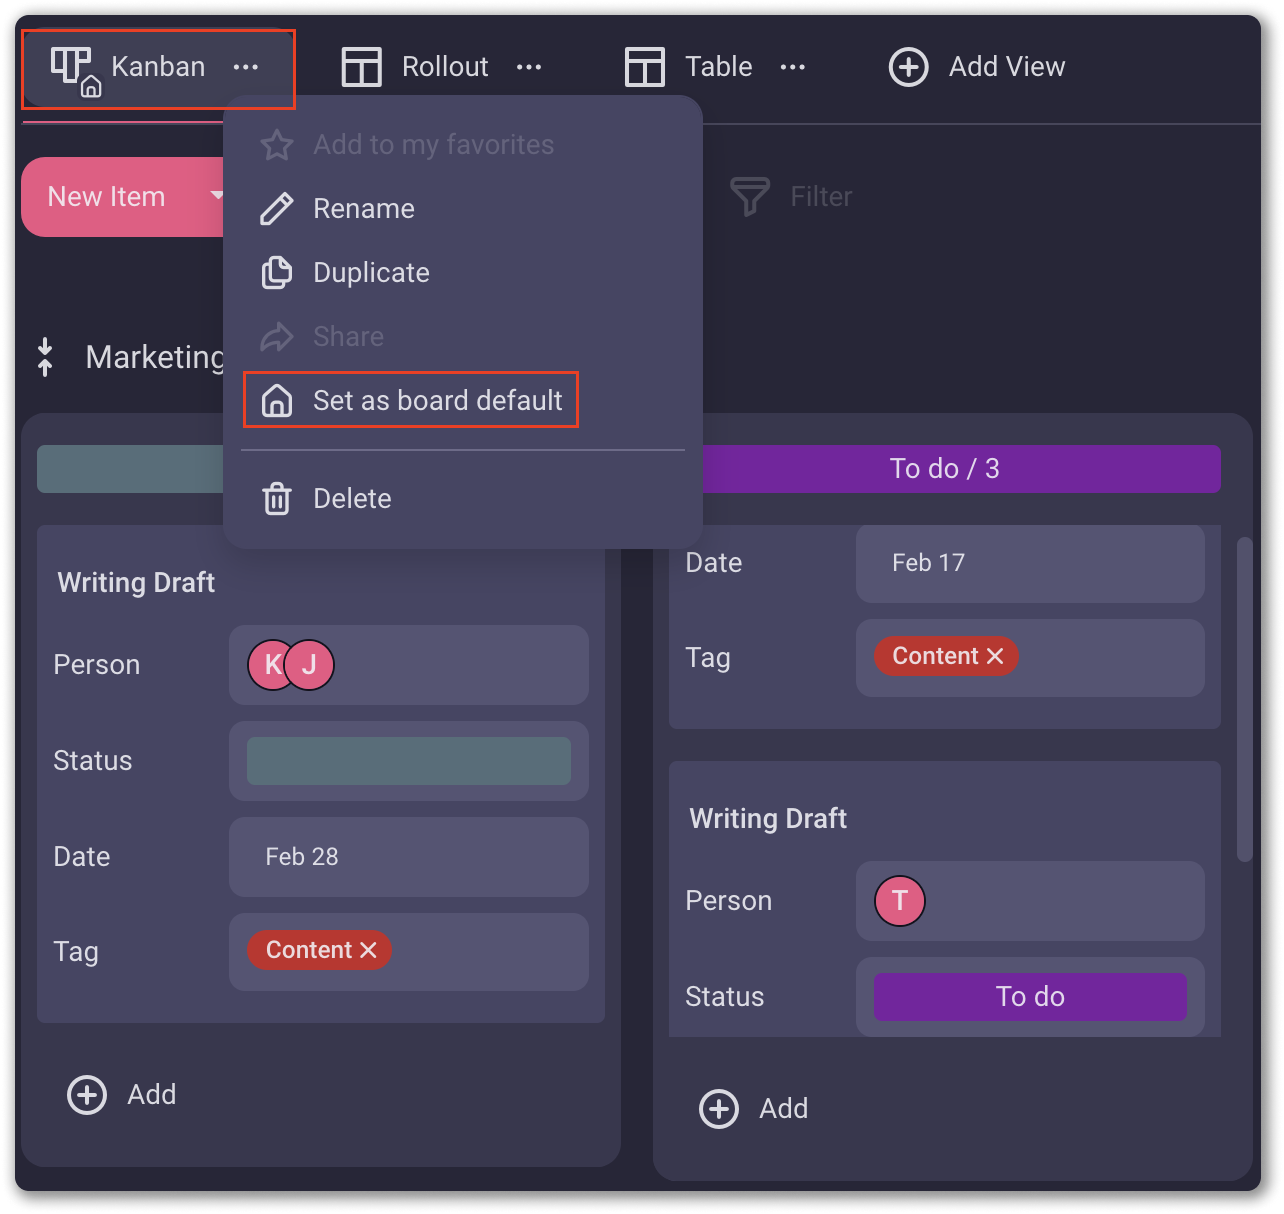Remove Content tag from Feb 17 card

[995, 656]
